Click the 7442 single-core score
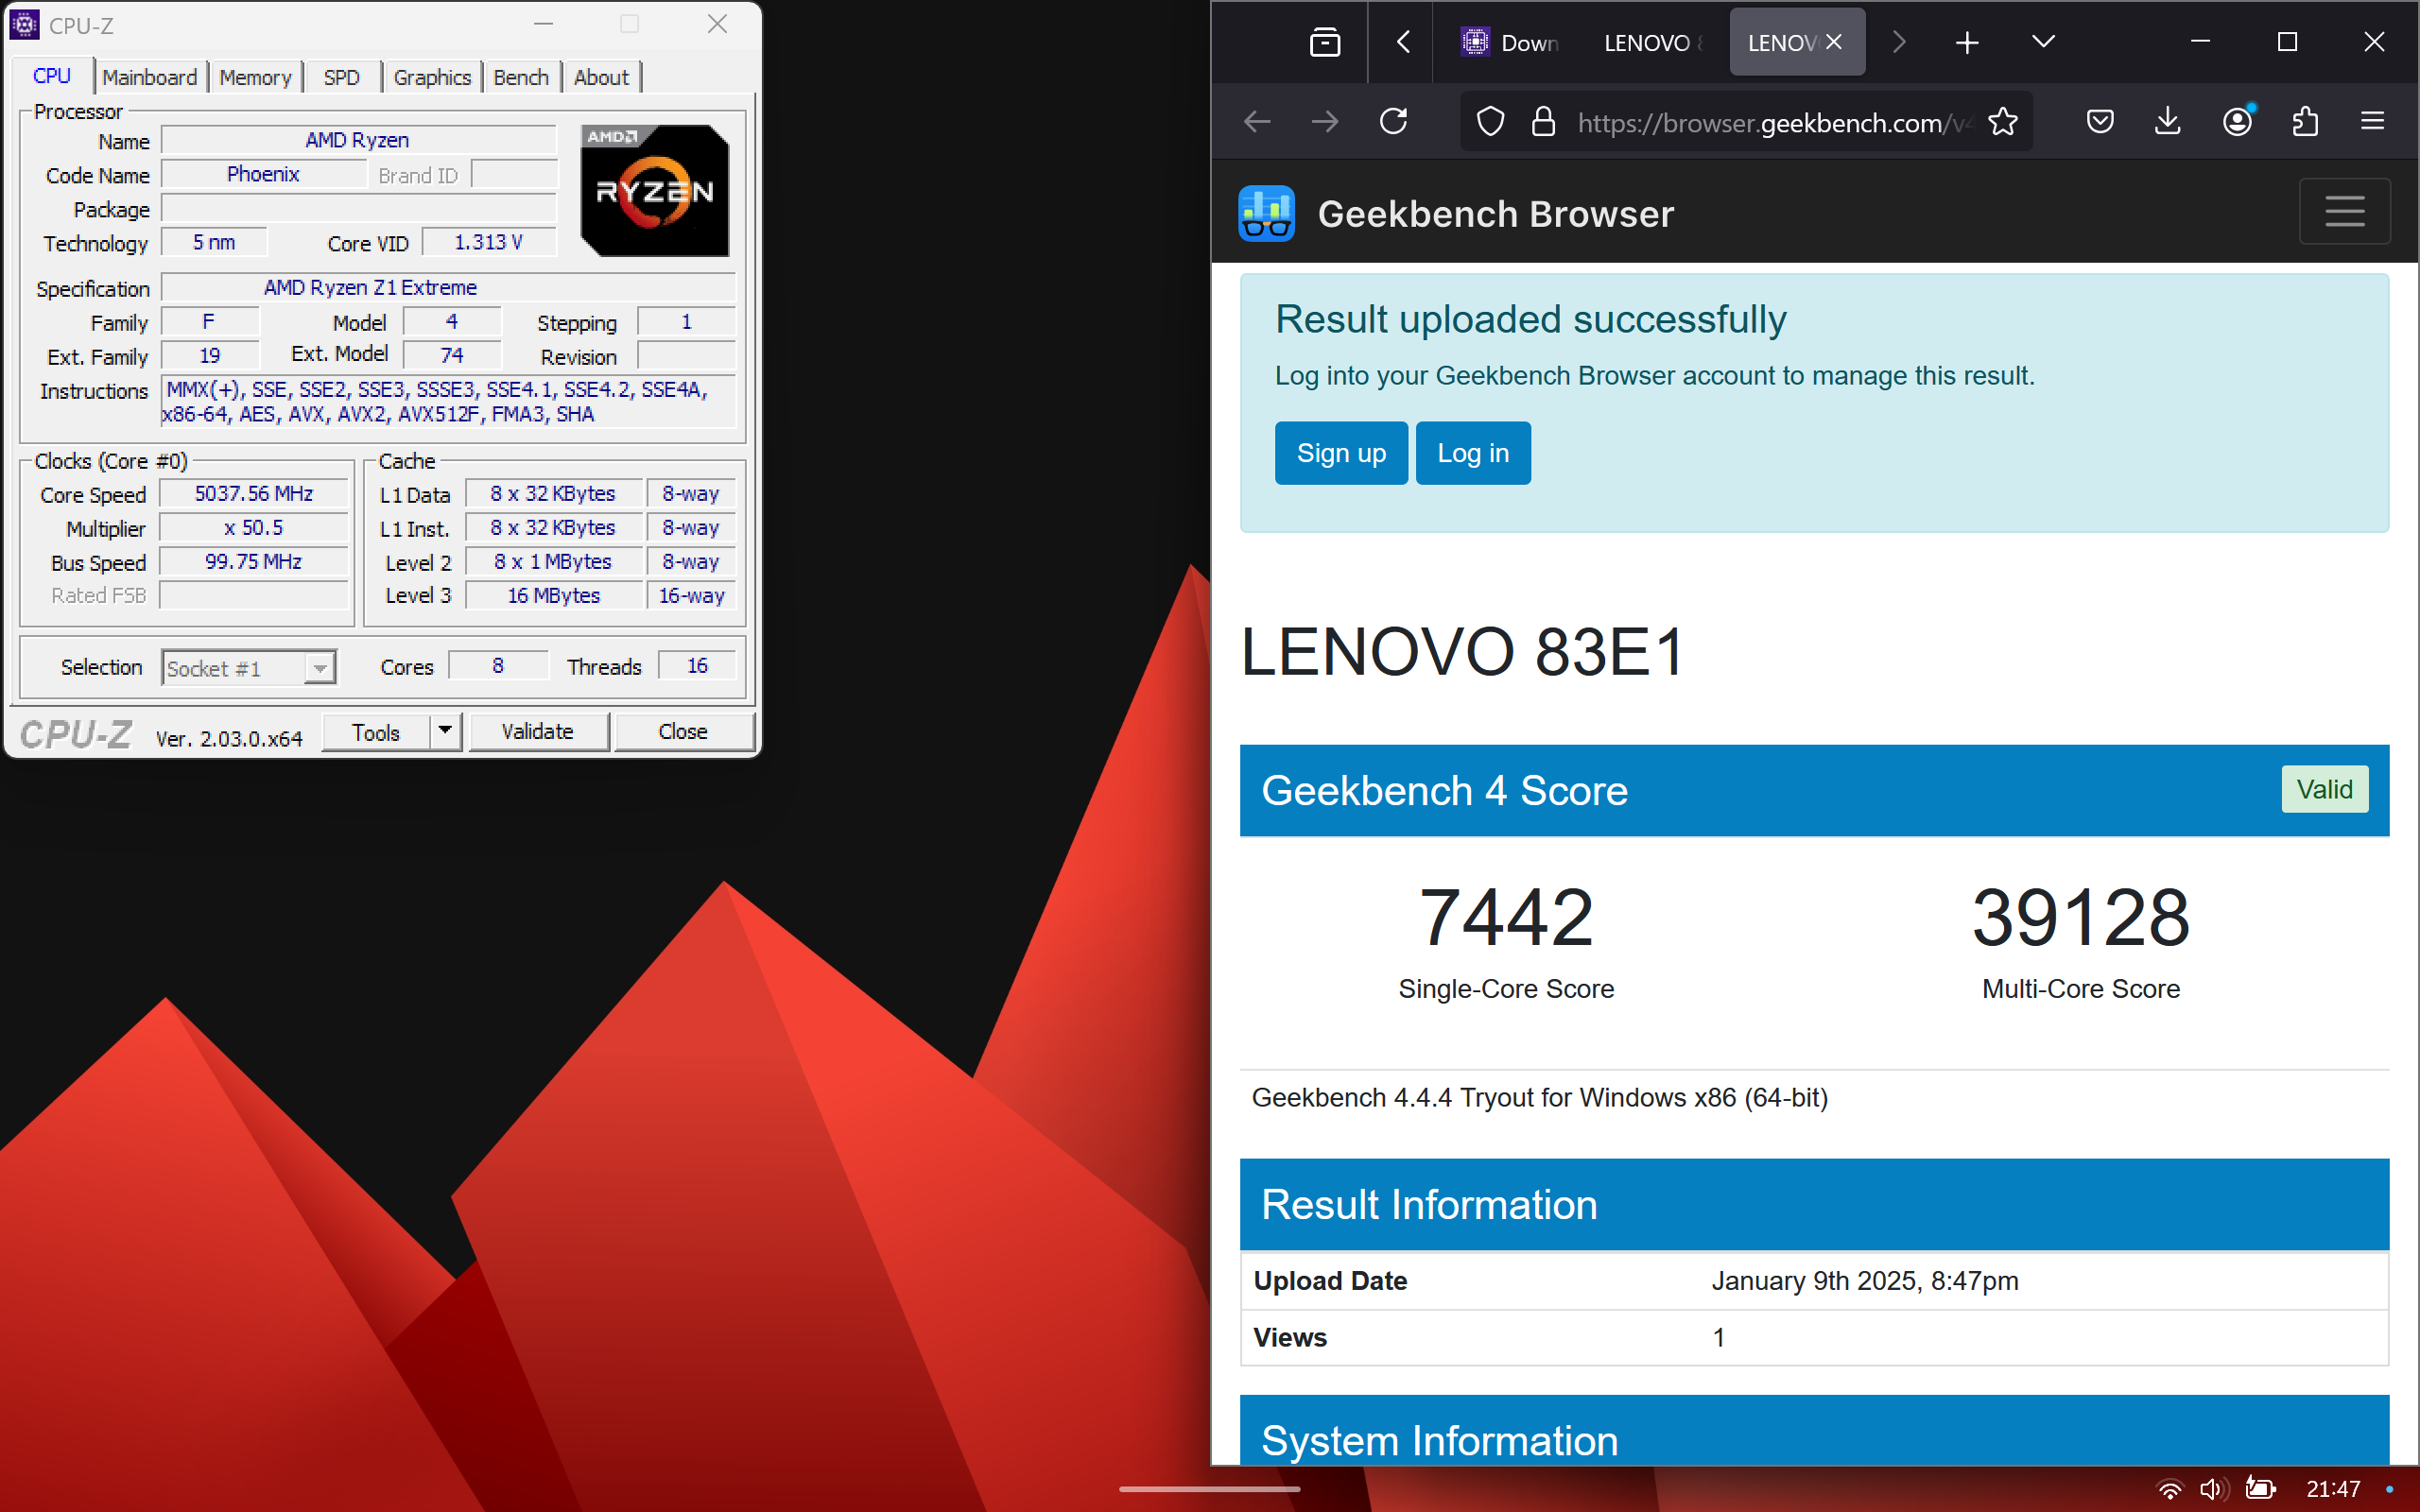Image resolution: width=2420 pixels, height=1512 pixels. pyautogui.click(x=1506, y=918)
